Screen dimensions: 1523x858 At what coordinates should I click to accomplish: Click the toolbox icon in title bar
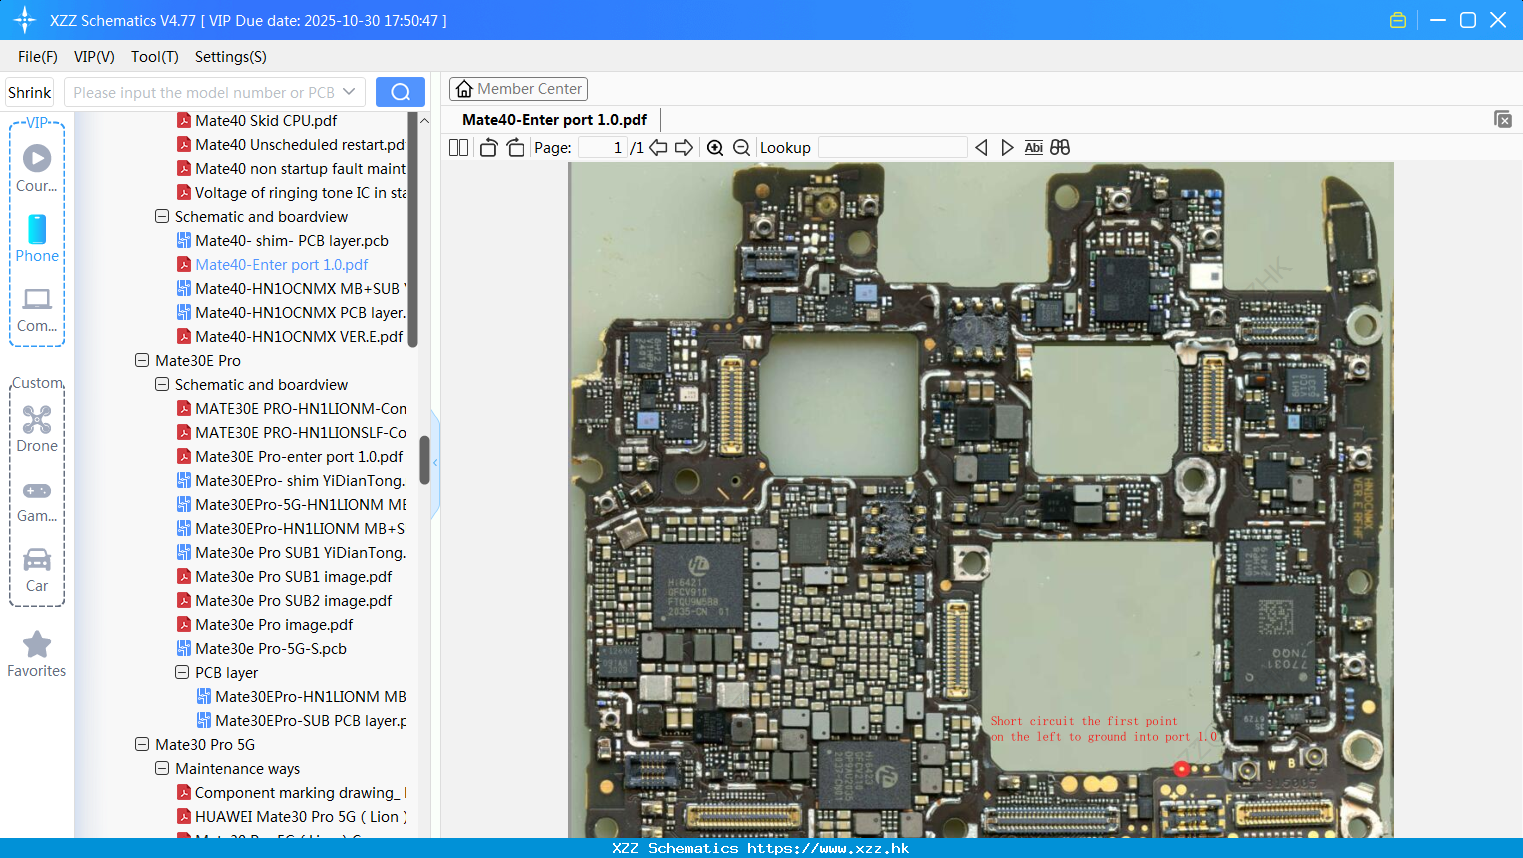(x=1398, y=20)
